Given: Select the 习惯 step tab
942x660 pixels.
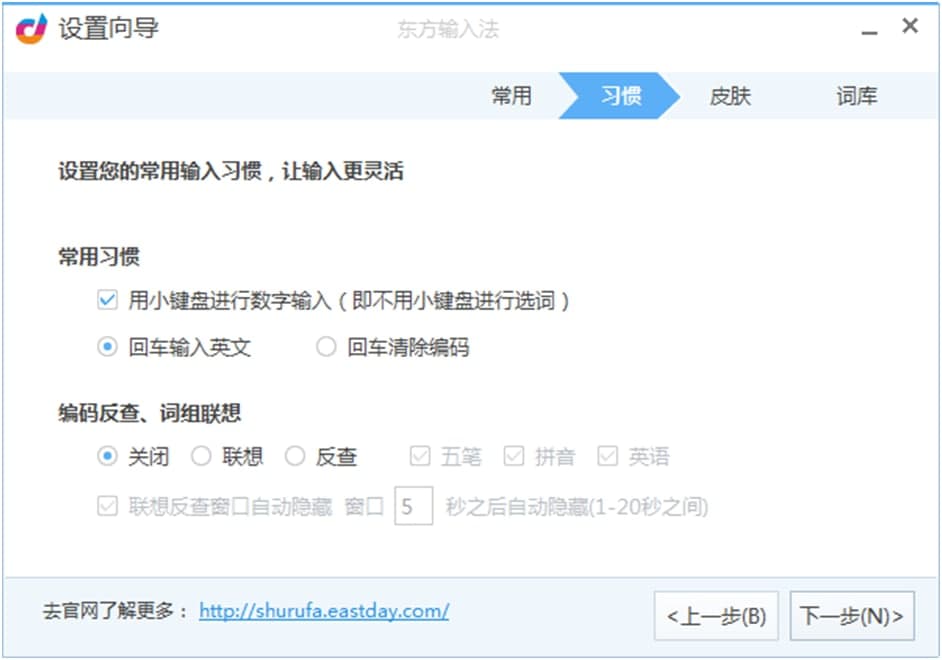Looking at the screenshot, I should 620,96.
